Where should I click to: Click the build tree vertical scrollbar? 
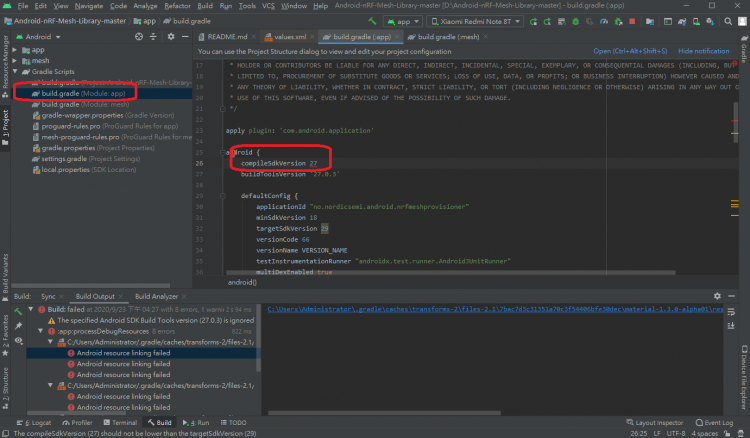point(259,338)
